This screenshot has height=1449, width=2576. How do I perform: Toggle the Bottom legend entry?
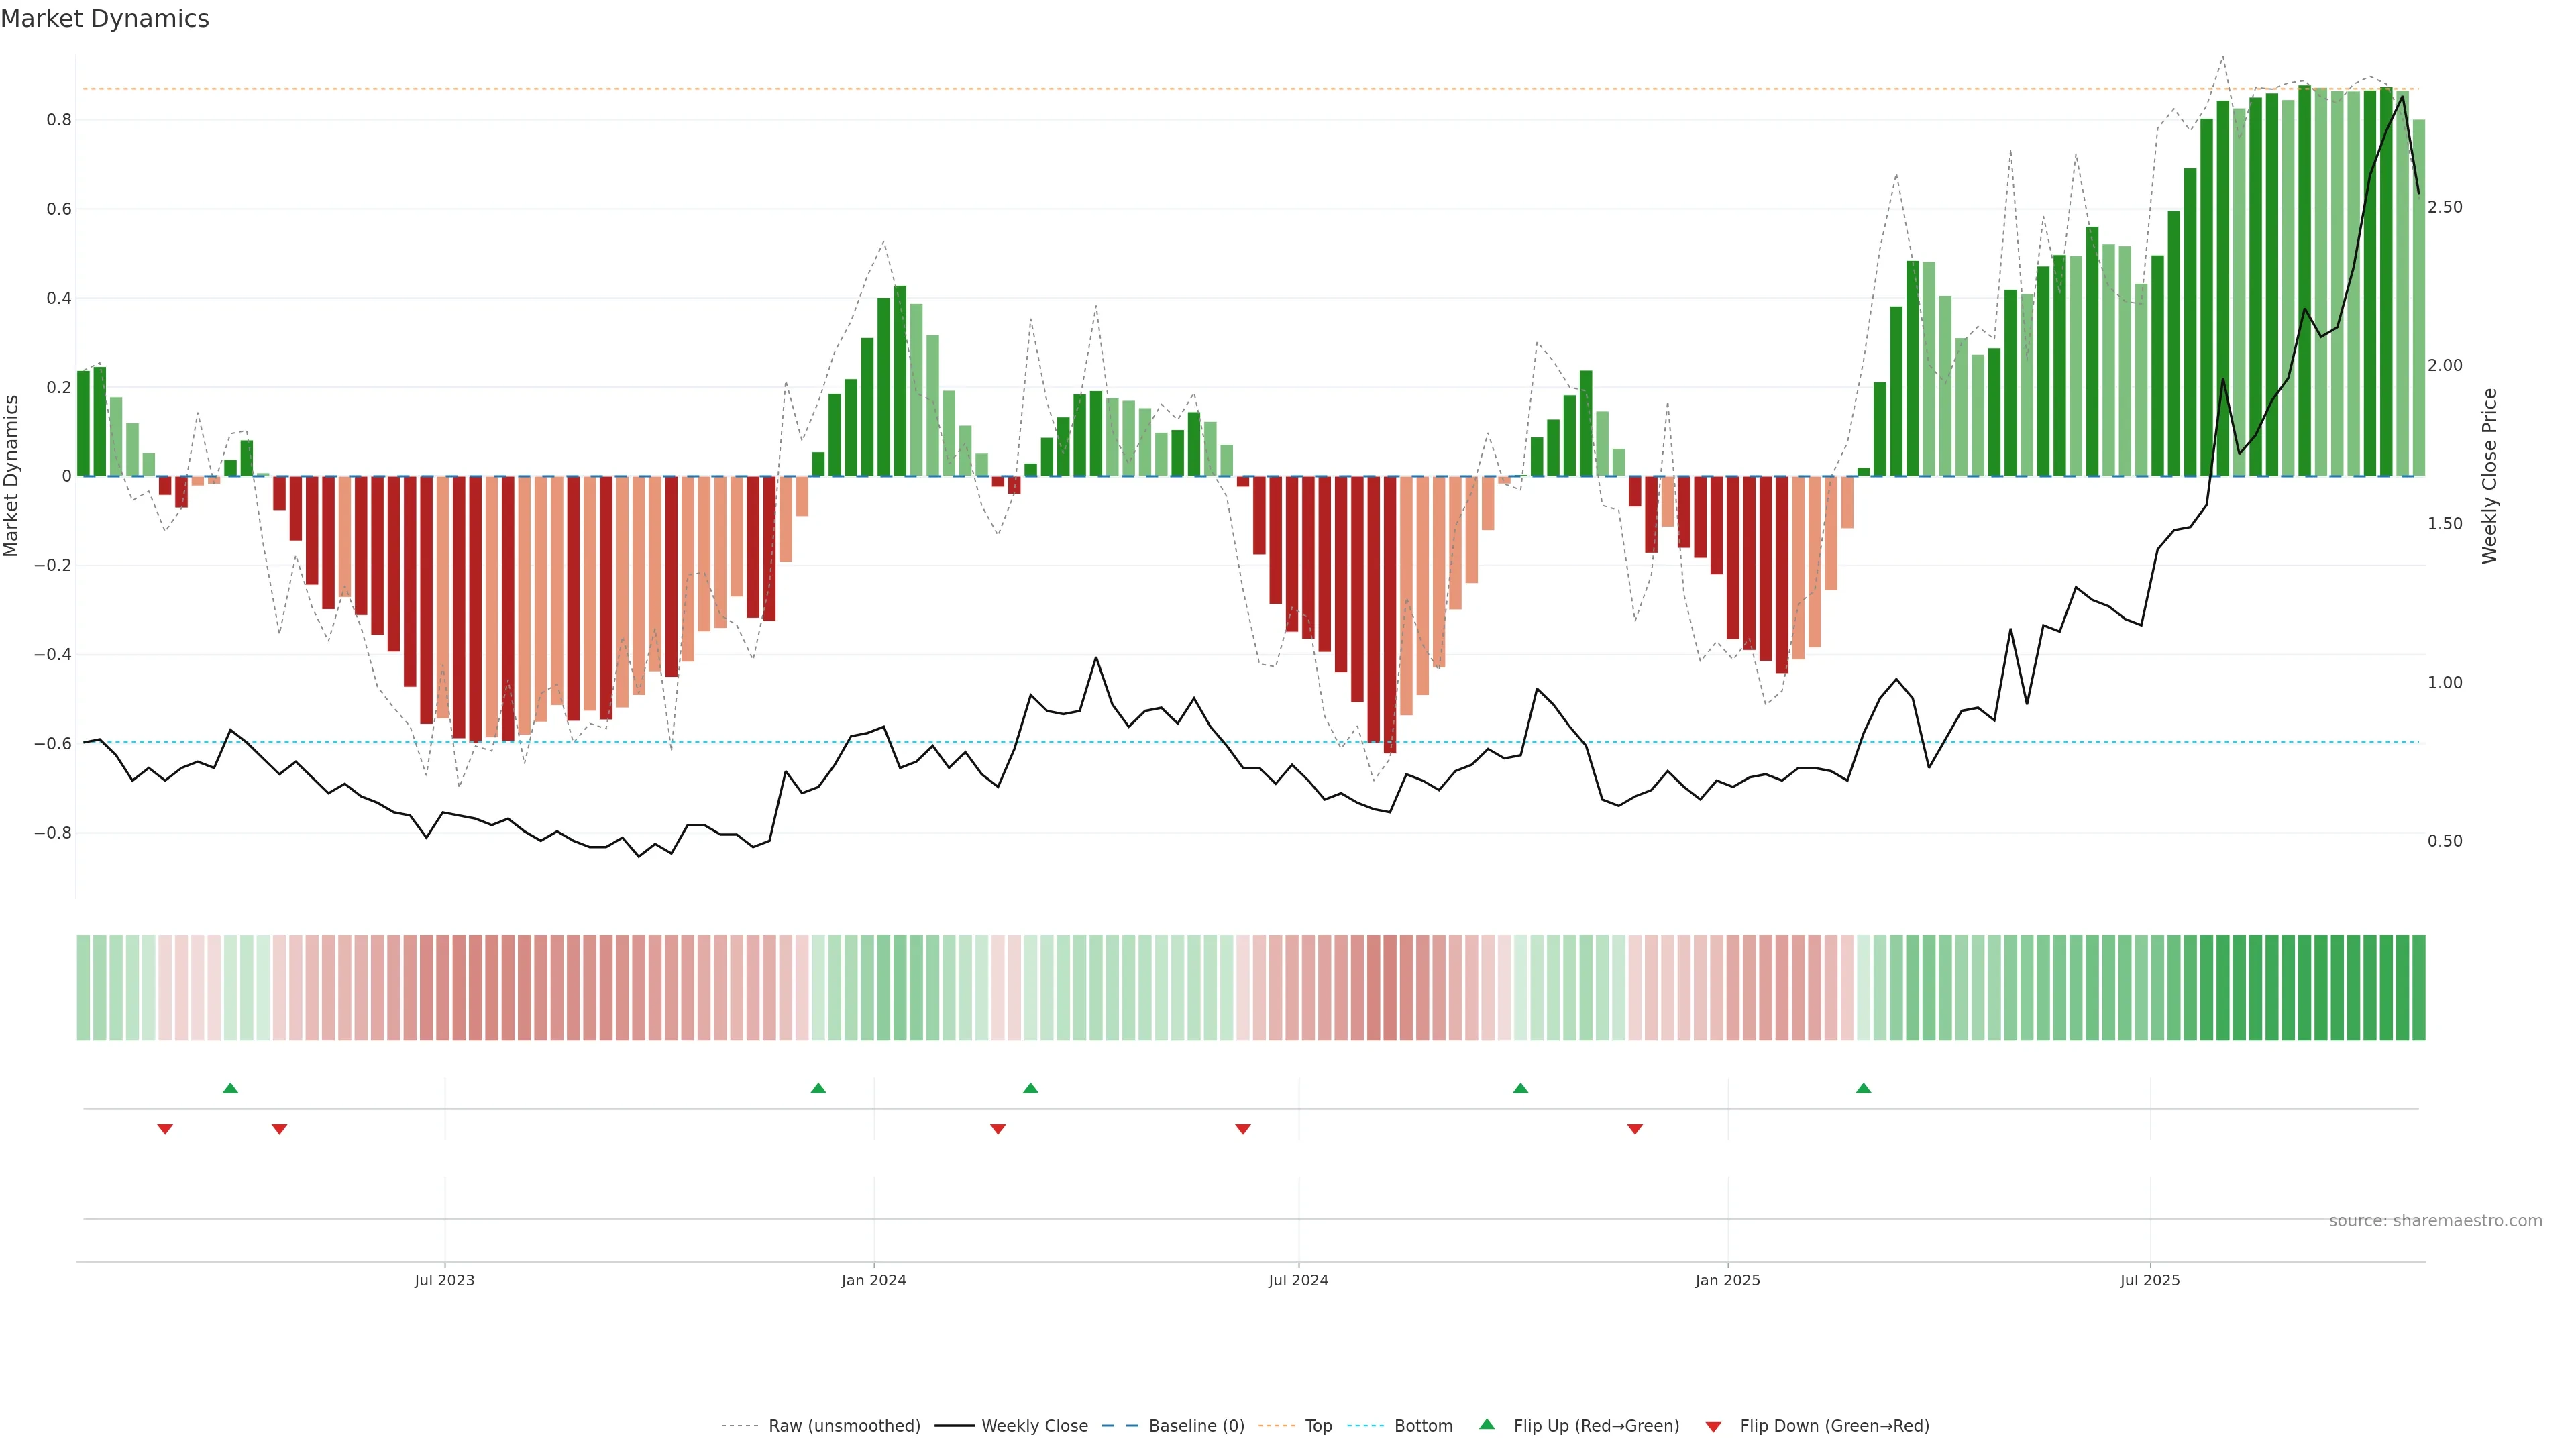[x=1423, y=1426]
